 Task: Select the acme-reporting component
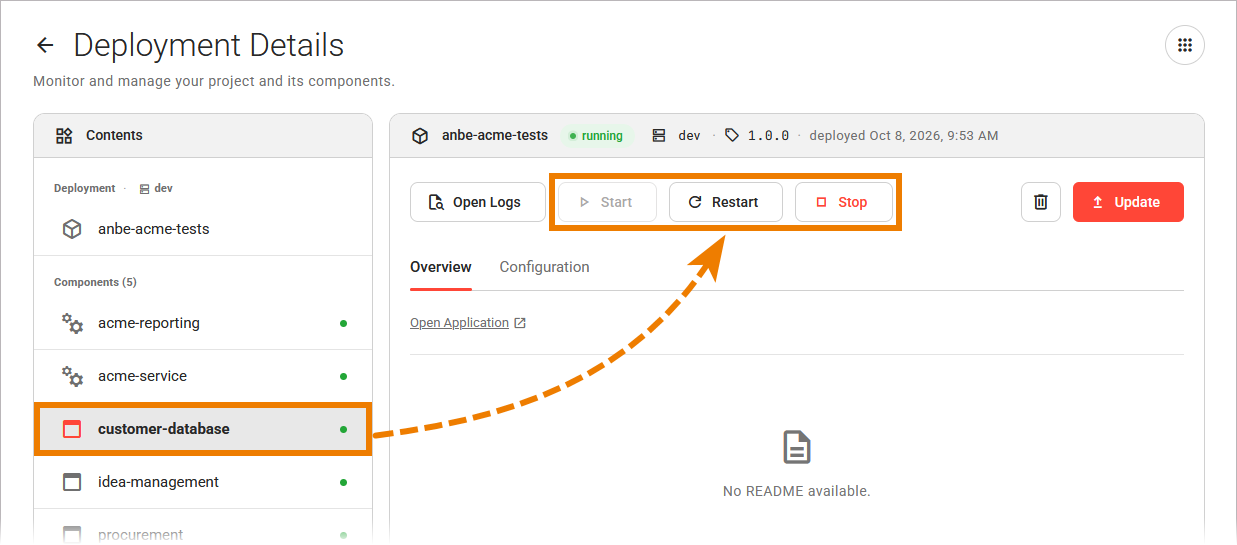(203, 323)
